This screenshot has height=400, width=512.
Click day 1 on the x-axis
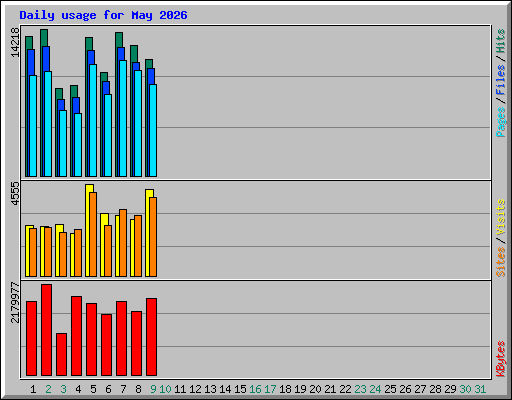point(33,389)
